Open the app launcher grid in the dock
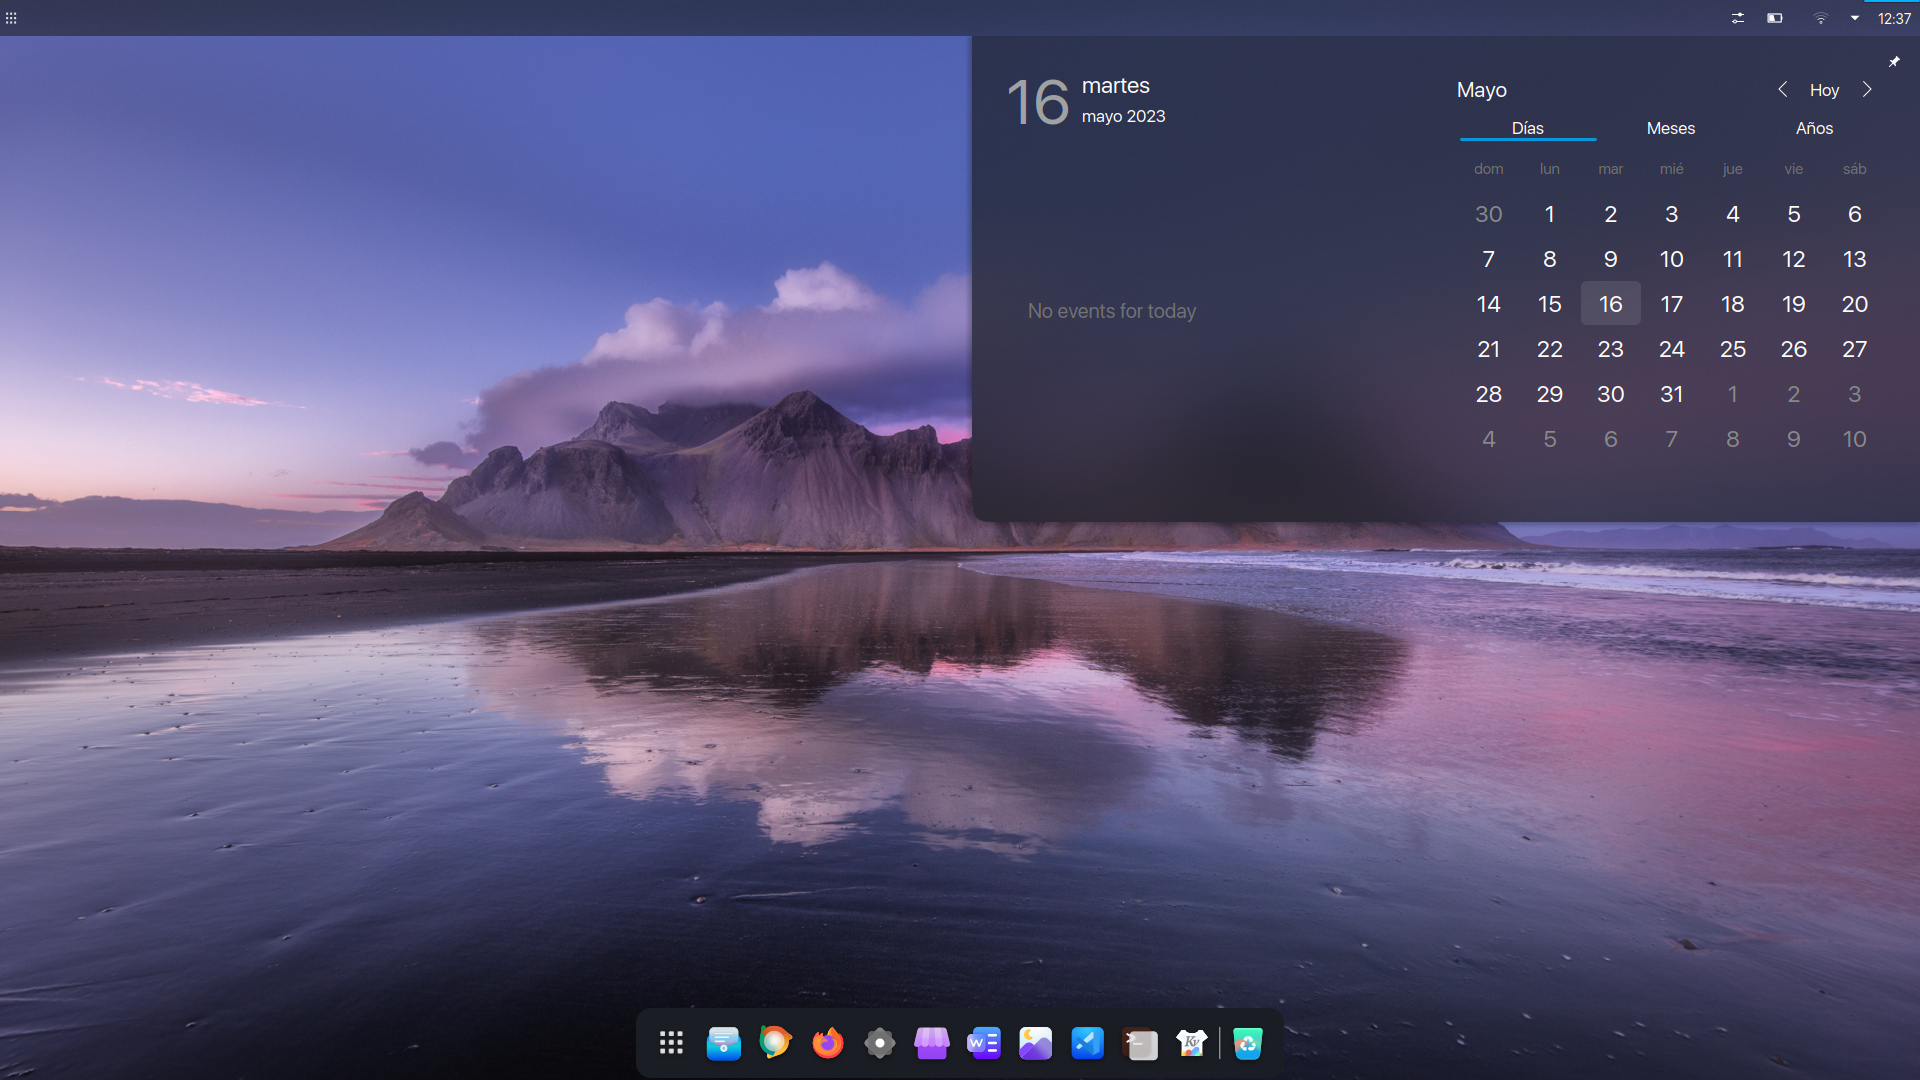1920x1080 pixels. coord(671,1044)
